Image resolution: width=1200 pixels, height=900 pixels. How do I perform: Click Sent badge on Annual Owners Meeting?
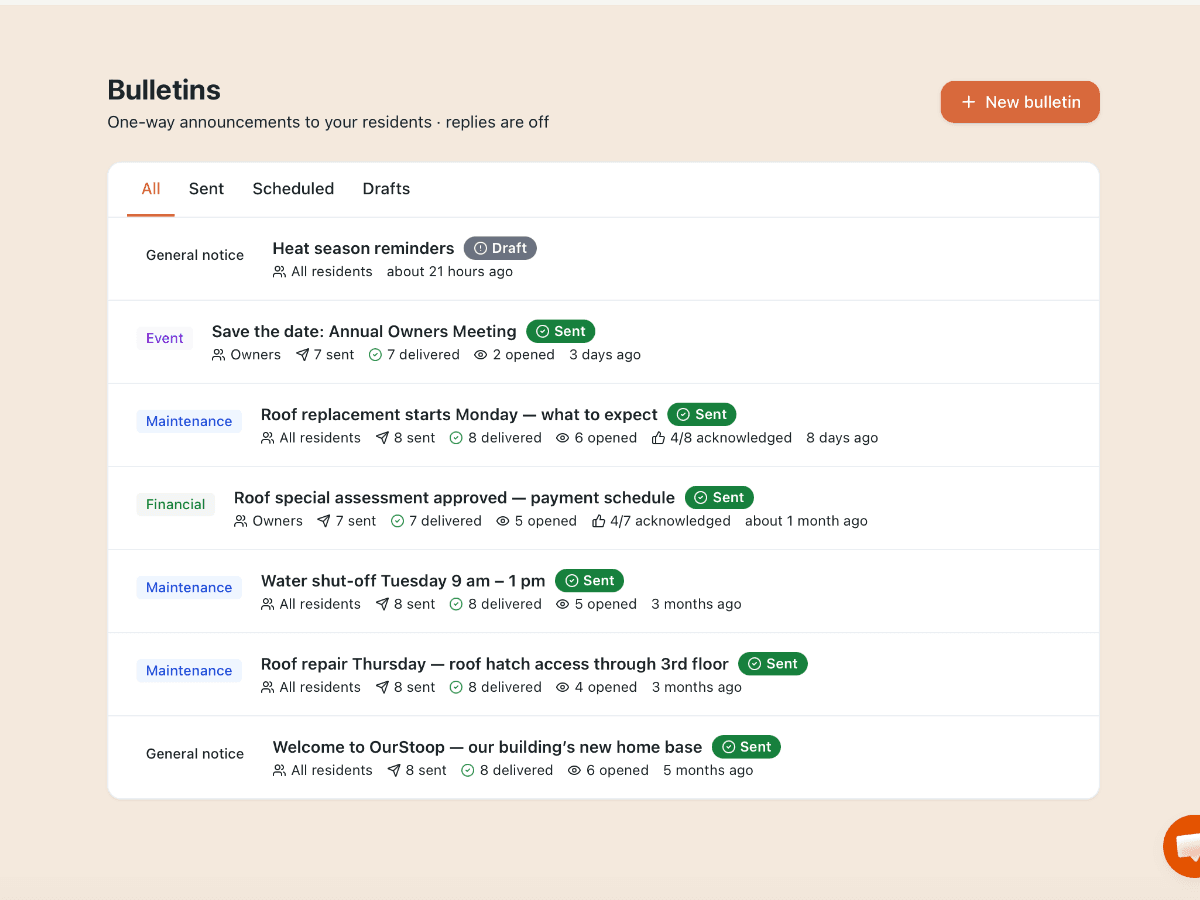click(561, 331)
